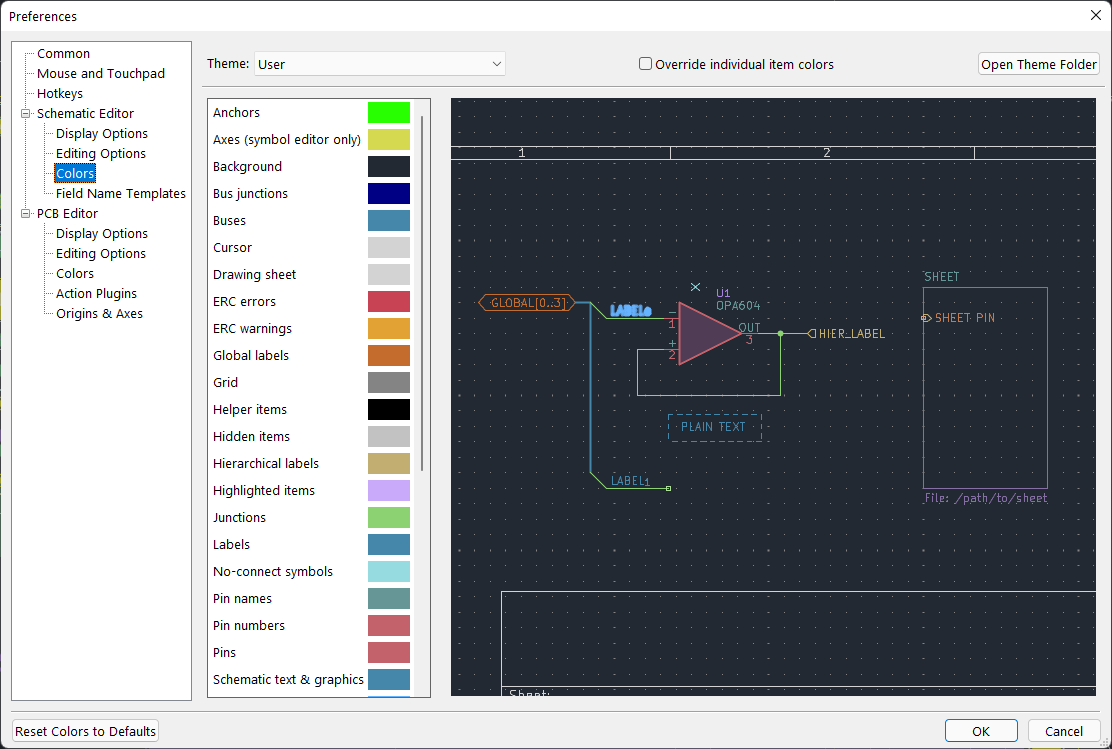Image resolution: width=1112 pixels, height=749 pixels.
Task: Select the Schematic Editor tree item
Action: pos(85,113)
